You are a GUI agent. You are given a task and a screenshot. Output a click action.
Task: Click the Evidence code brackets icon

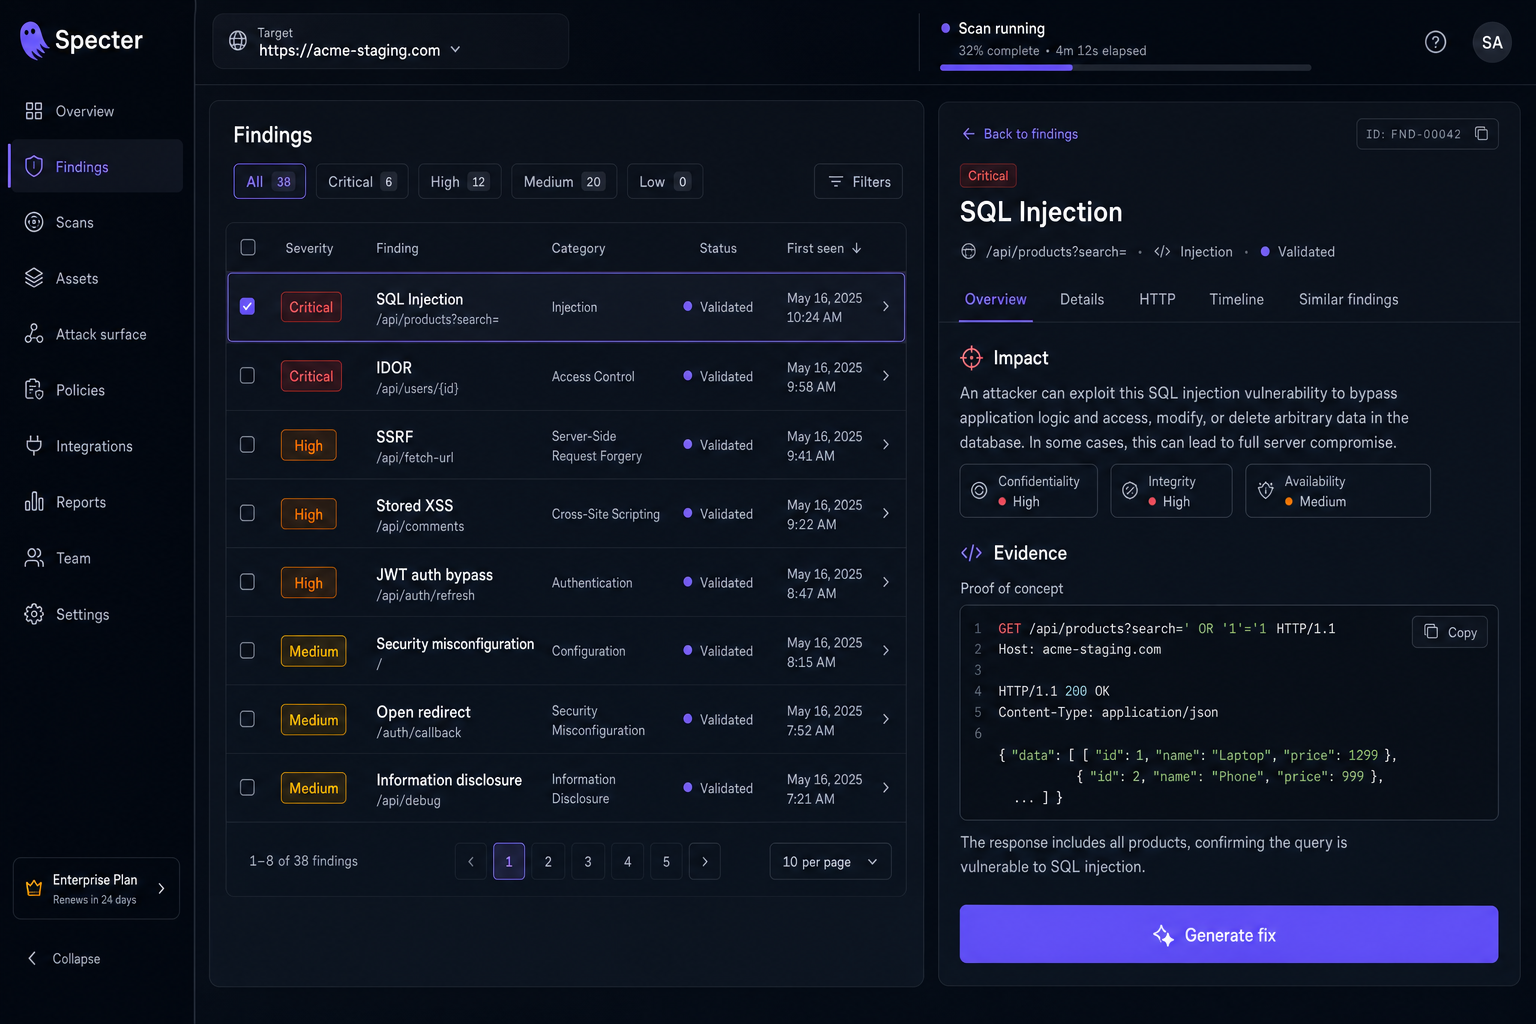point(971,553)
